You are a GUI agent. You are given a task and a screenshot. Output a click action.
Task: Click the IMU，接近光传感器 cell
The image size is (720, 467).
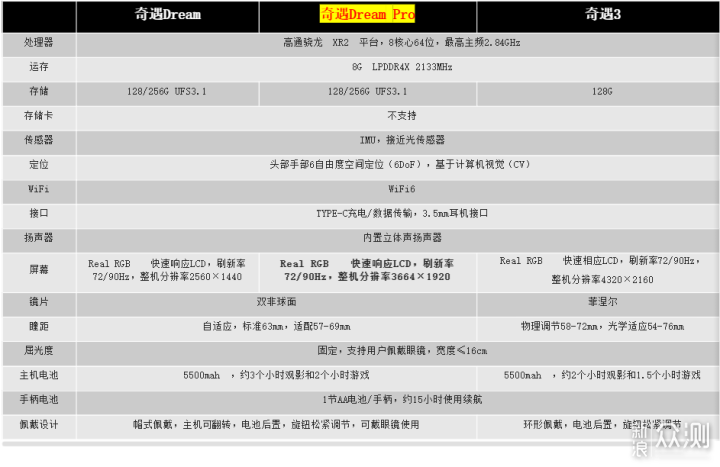coord(398,141)
